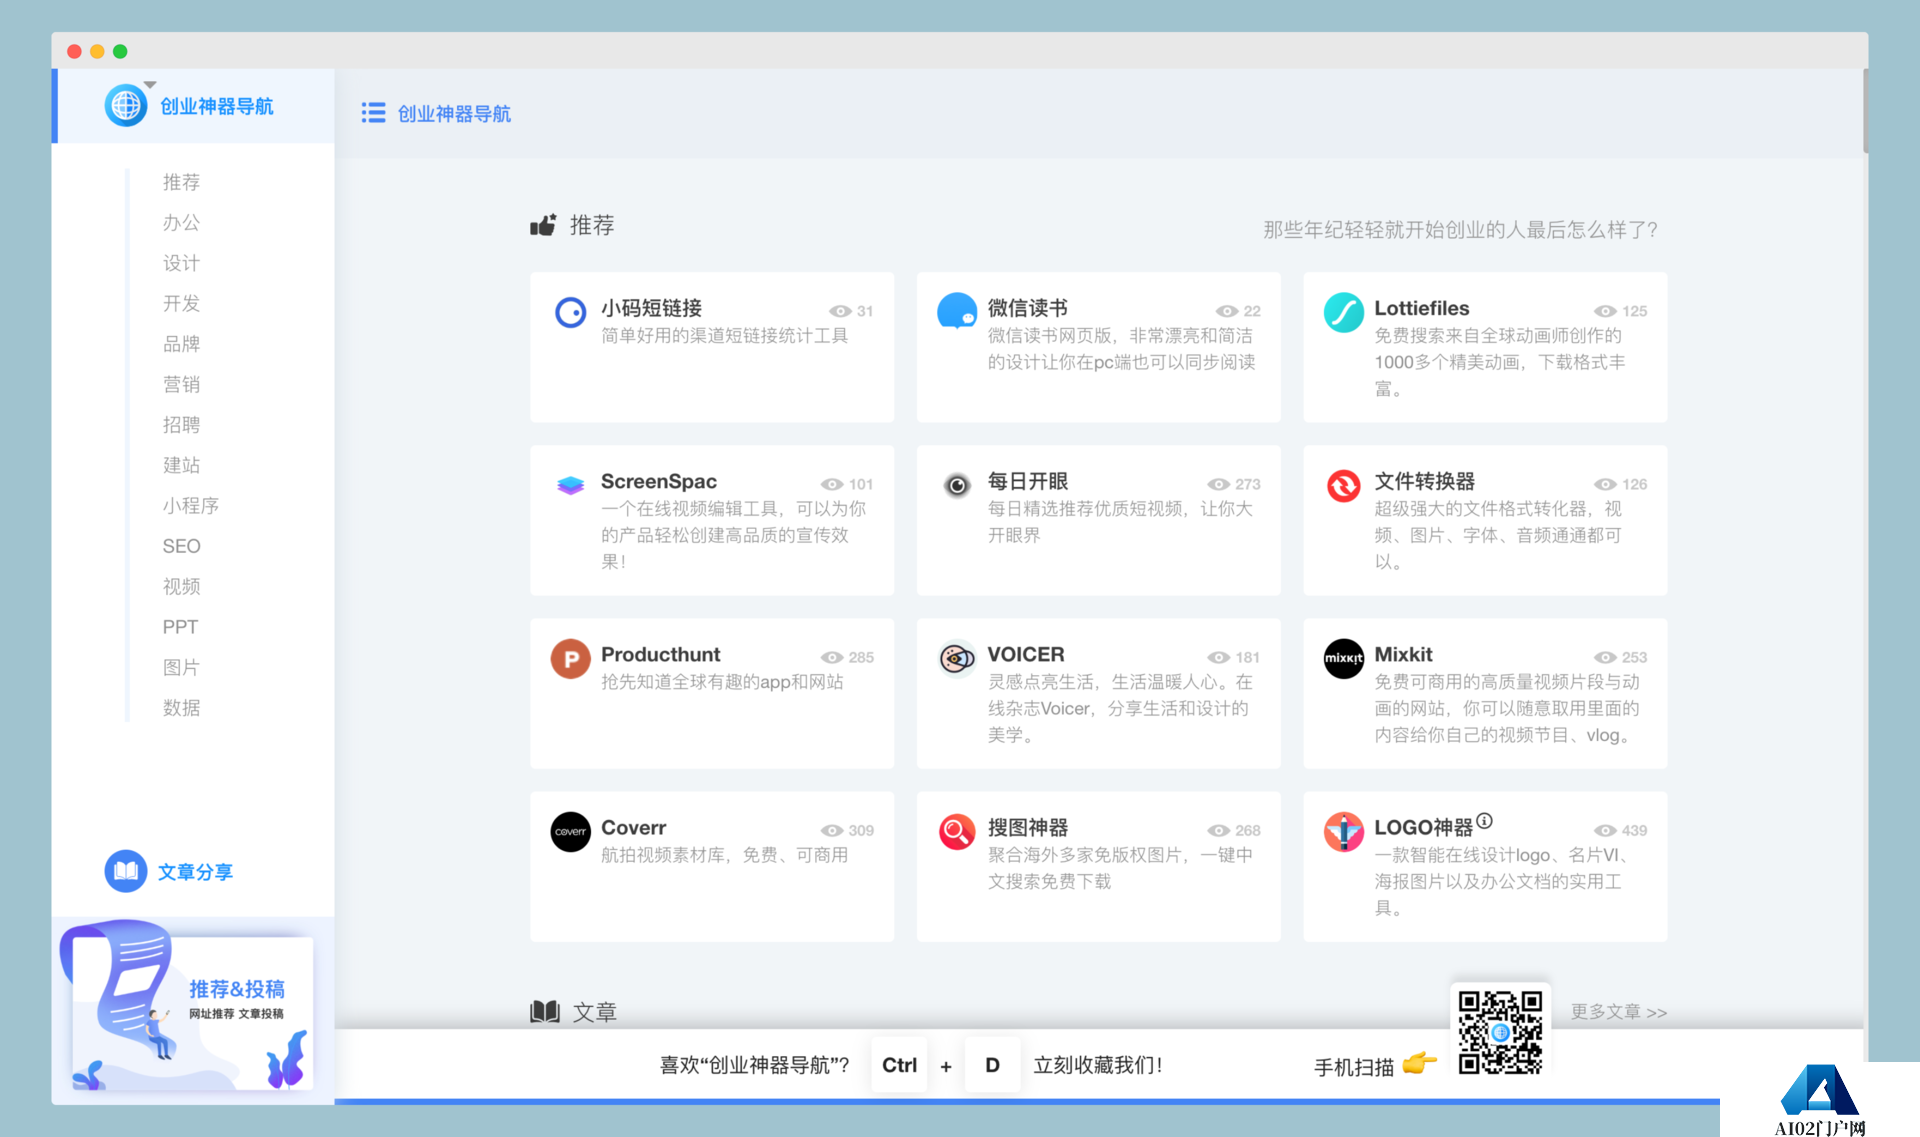The height and width of the screenshot is (1137, 1920).
Task: Click the Mixkit black icon
Action: click(x=1343, y=659)
